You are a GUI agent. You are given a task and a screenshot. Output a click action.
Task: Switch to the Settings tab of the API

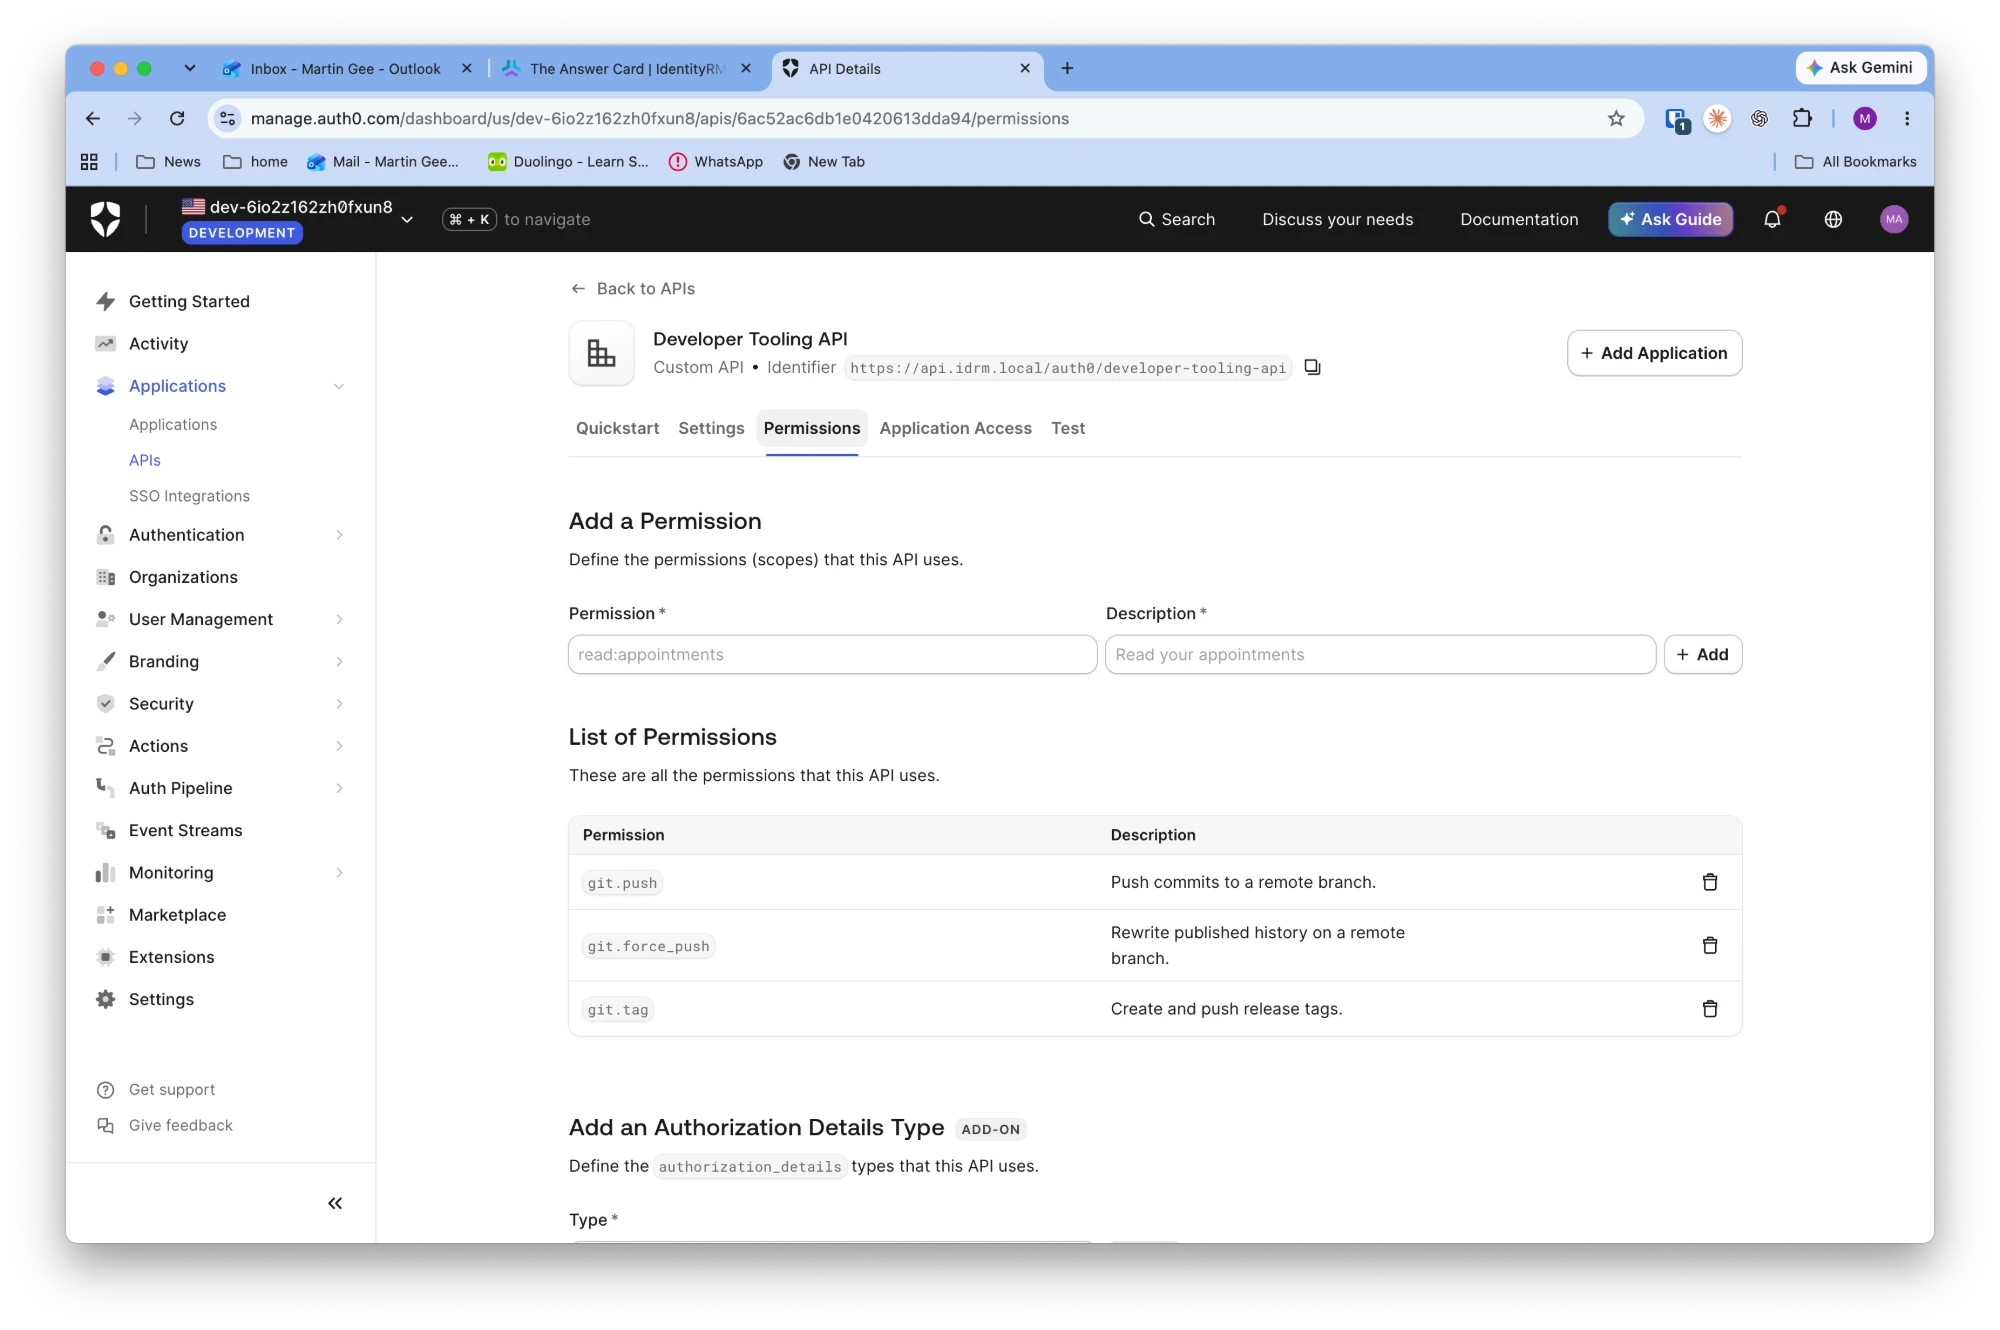pos(711,428)
